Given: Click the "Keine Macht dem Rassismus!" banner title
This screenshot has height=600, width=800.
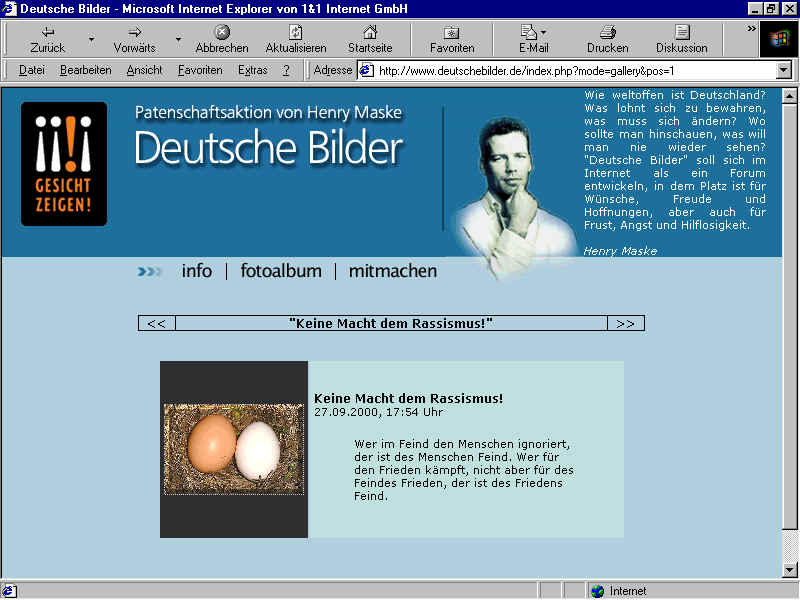Looking at the screenshot, I should [x=391, y=323].
